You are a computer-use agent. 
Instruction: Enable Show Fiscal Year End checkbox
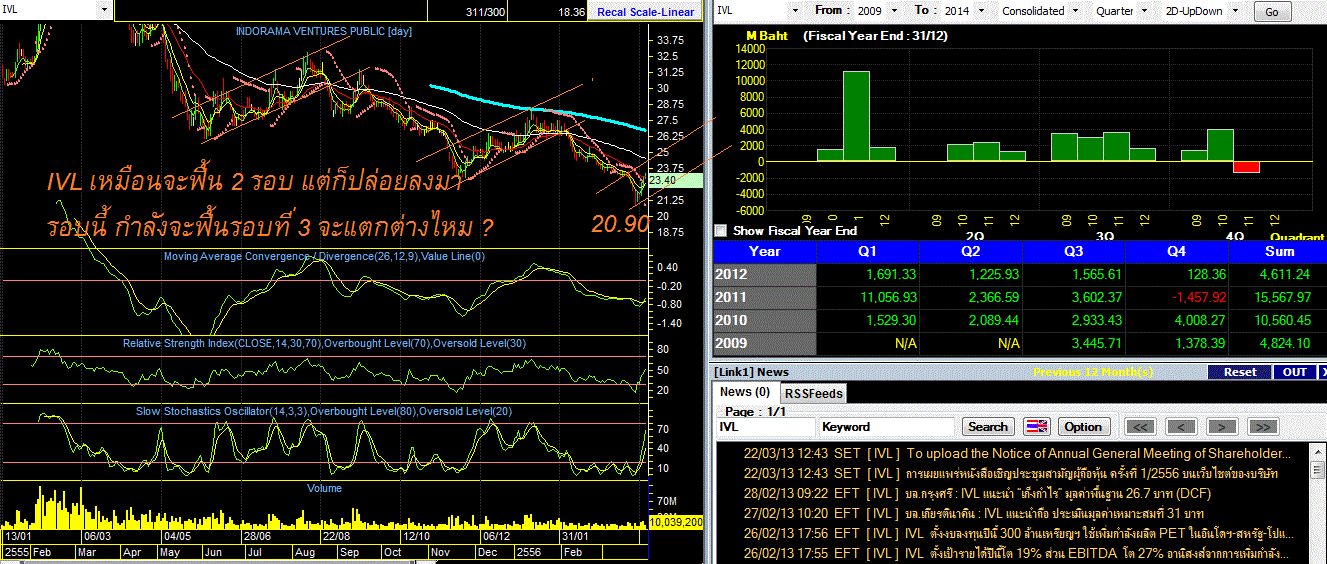tap(722, 230)
